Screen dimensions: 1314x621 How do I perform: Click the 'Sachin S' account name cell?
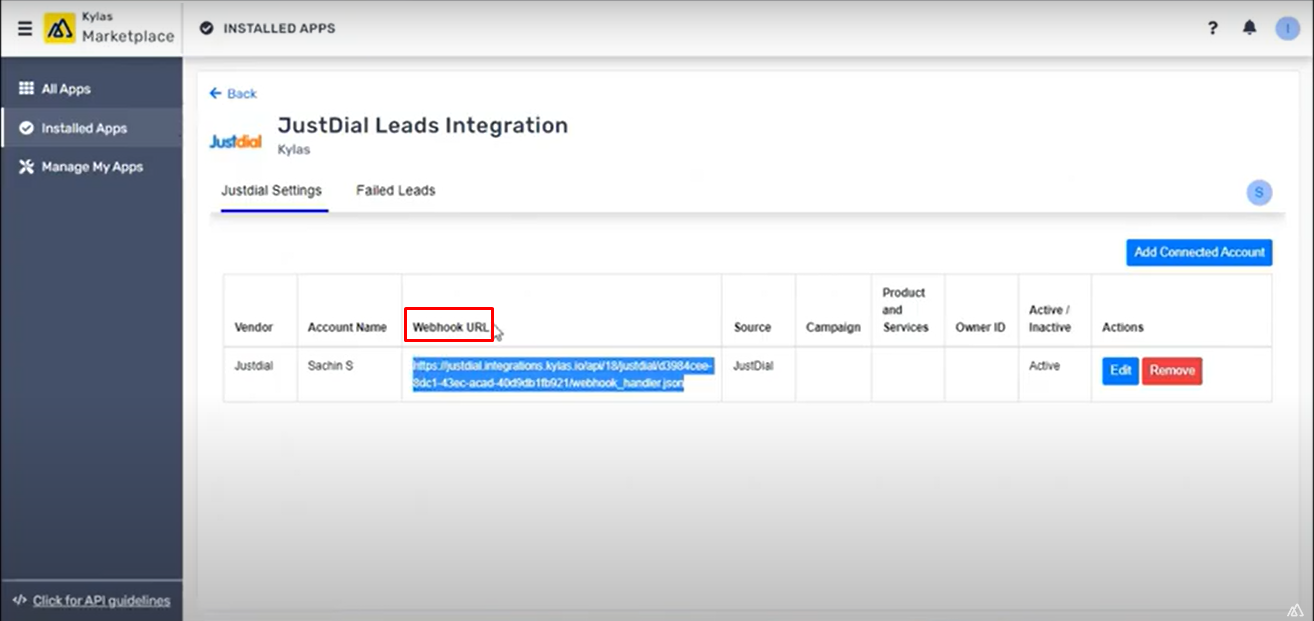point(330,366)
